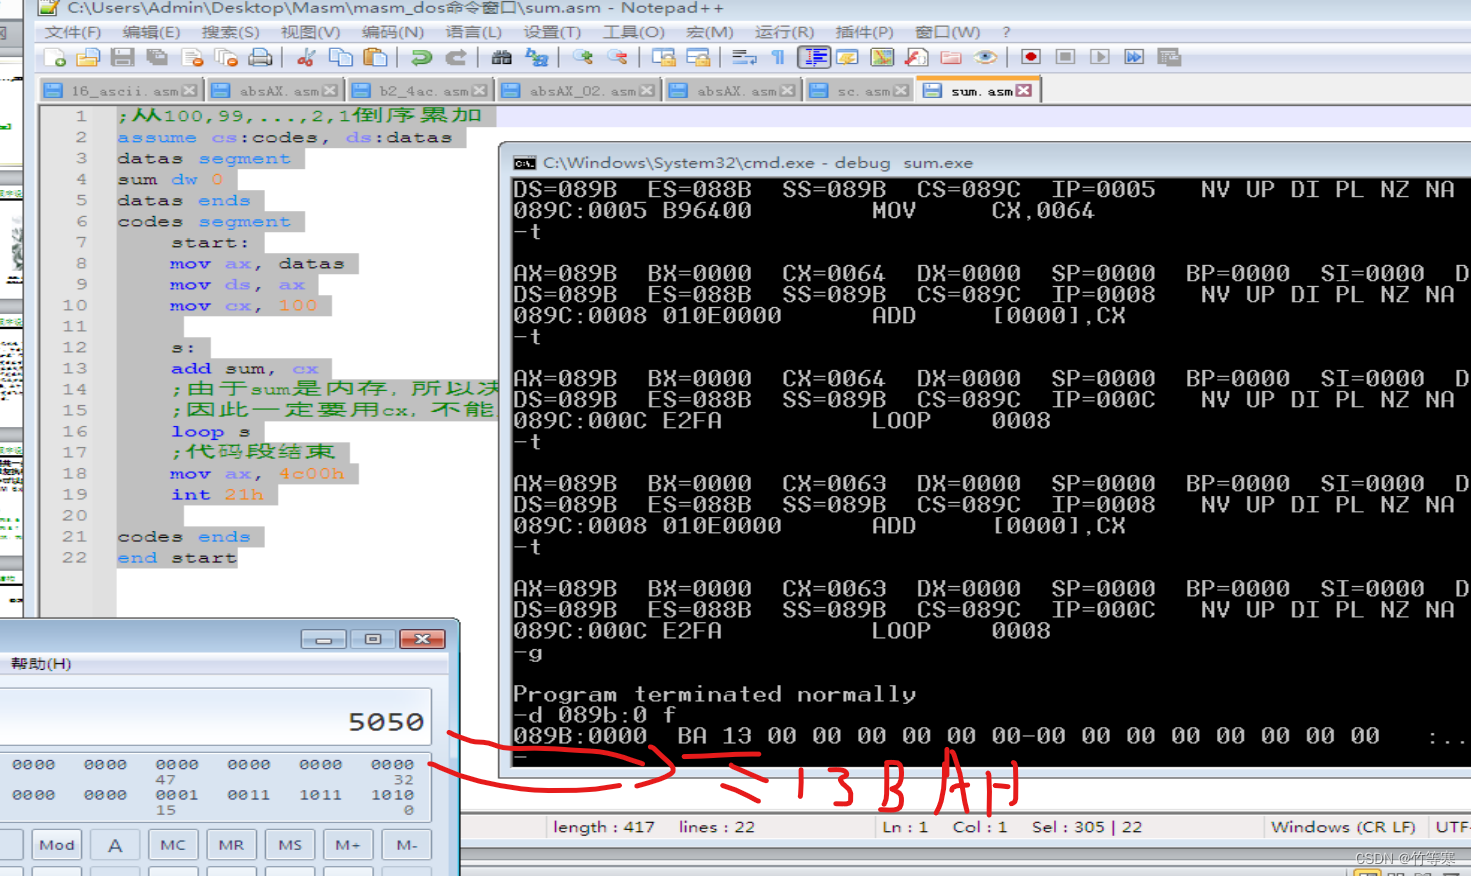The height and width of the screenshot is (876, 1471).
Task: Open the 设置(T) menu
Action: tap(552, 32)
